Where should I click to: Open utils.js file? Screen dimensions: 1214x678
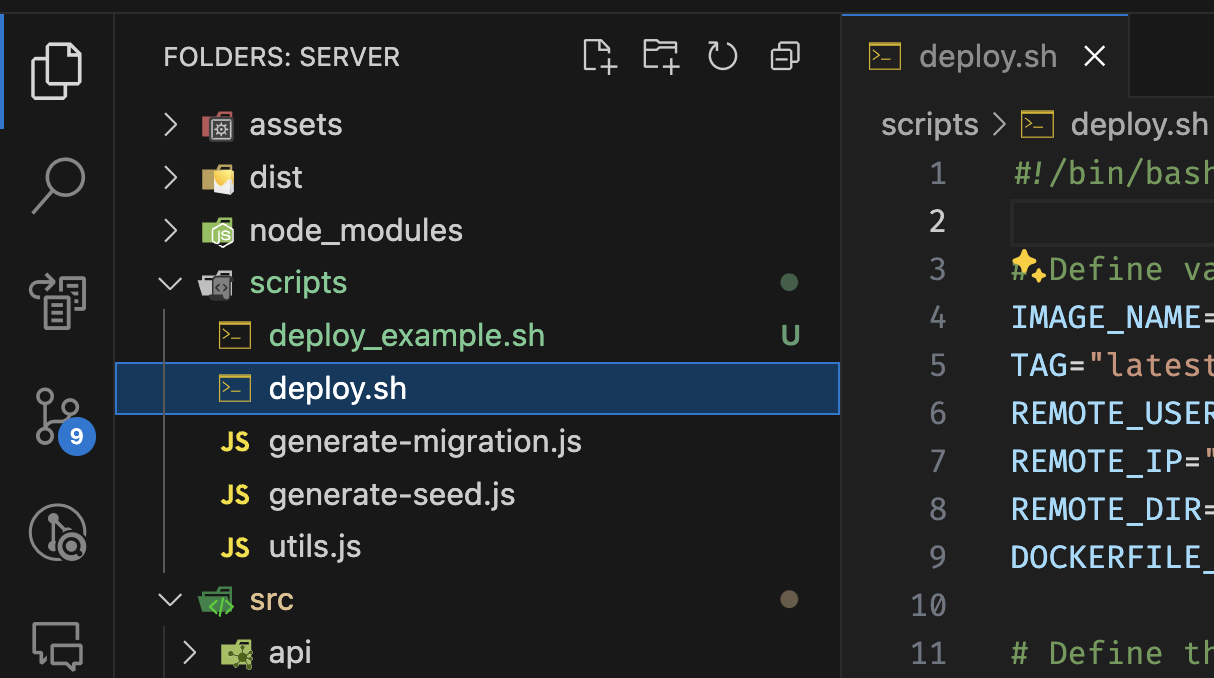(x=315, y=547)
